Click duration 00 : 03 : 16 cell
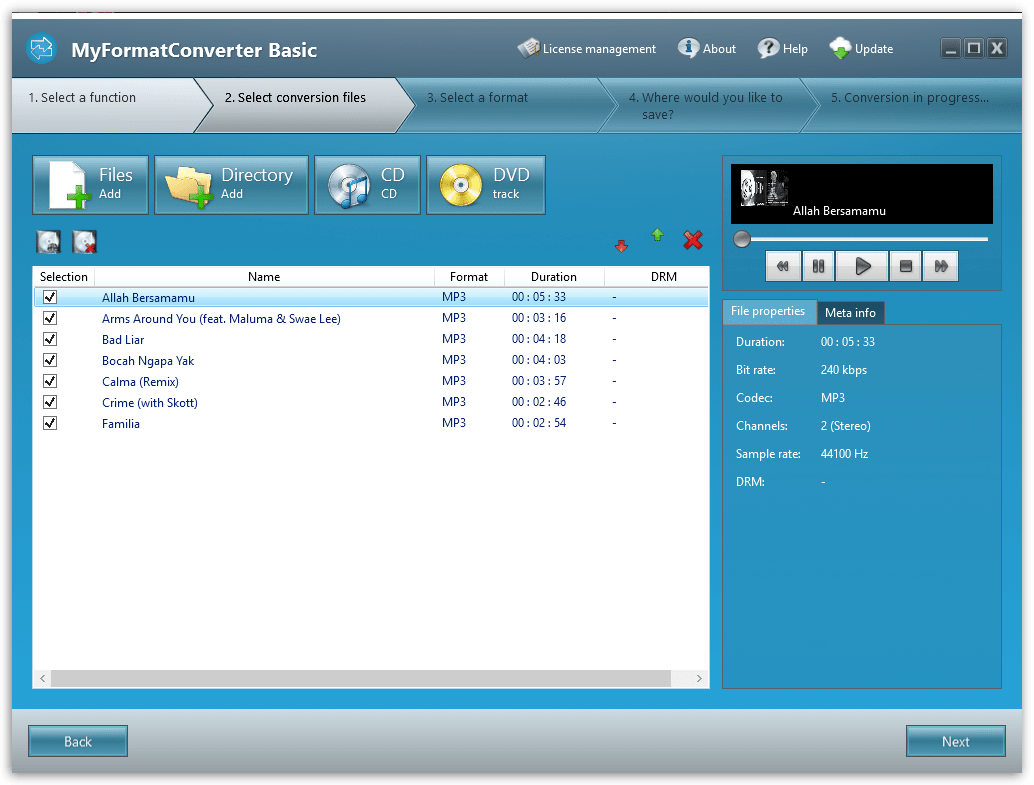1034x785 pixels. click(539, 318)
